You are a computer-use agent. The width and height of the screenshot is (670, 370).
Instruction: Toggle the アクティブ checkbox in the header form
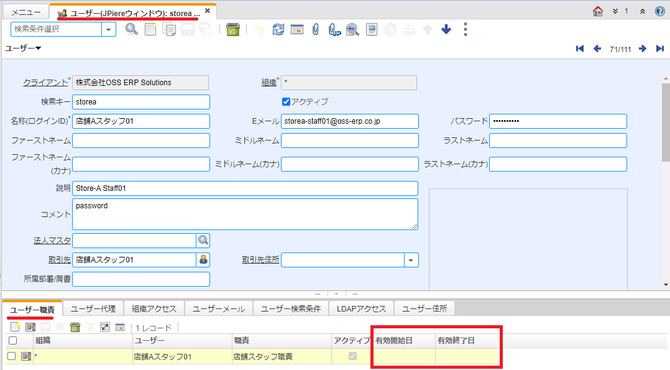[286, 102]
